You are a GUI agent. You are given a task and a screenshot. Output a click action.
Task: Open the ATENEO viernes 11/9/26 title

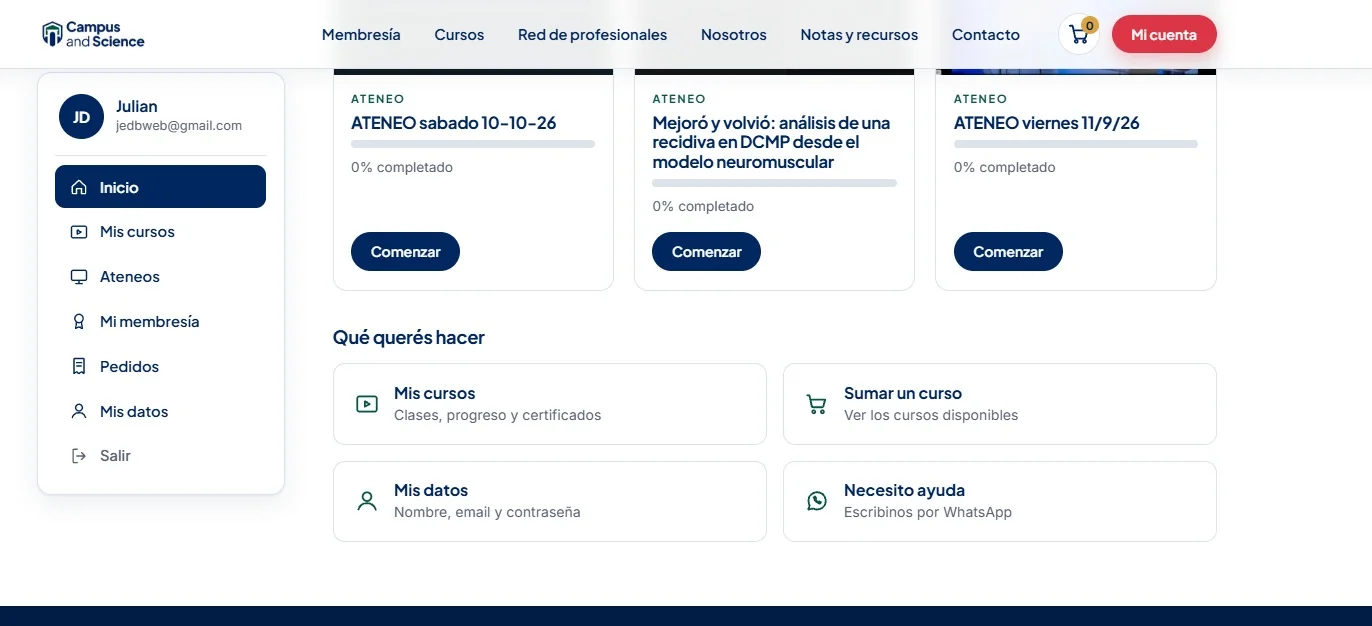coord(1047,123)
